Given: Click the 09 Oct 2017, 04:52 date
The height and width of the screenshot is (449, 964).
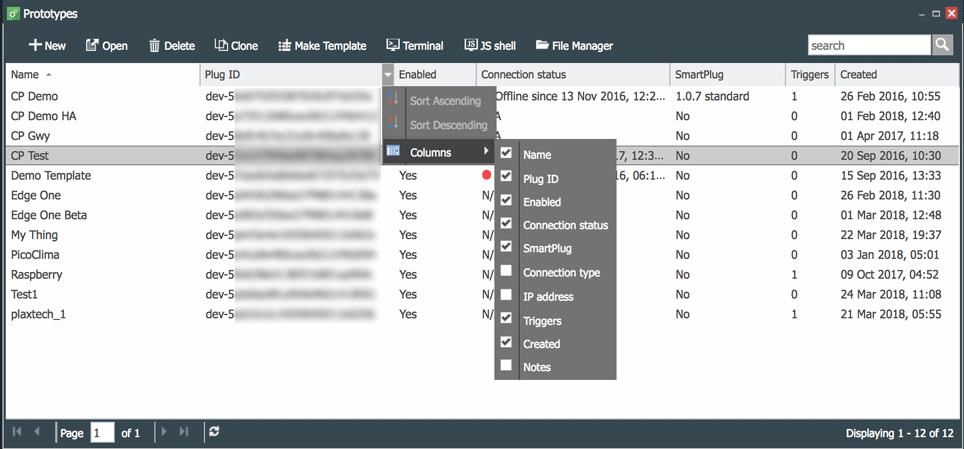Looking at the screenshot, I should tap(890, 274).
